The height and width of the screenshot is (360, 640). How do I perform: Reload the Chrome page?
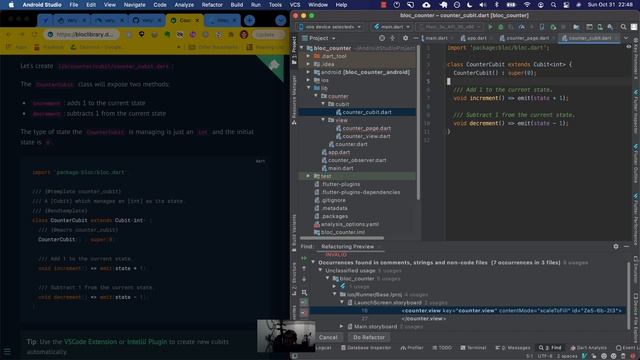pos(35,34)
